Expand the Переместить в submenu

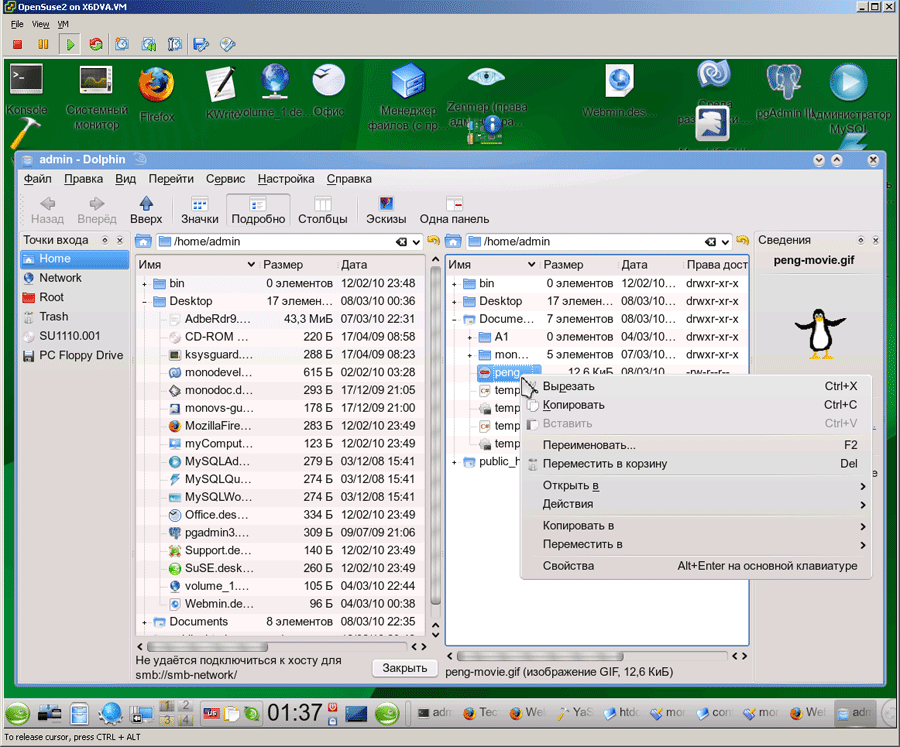coord(696,544)
